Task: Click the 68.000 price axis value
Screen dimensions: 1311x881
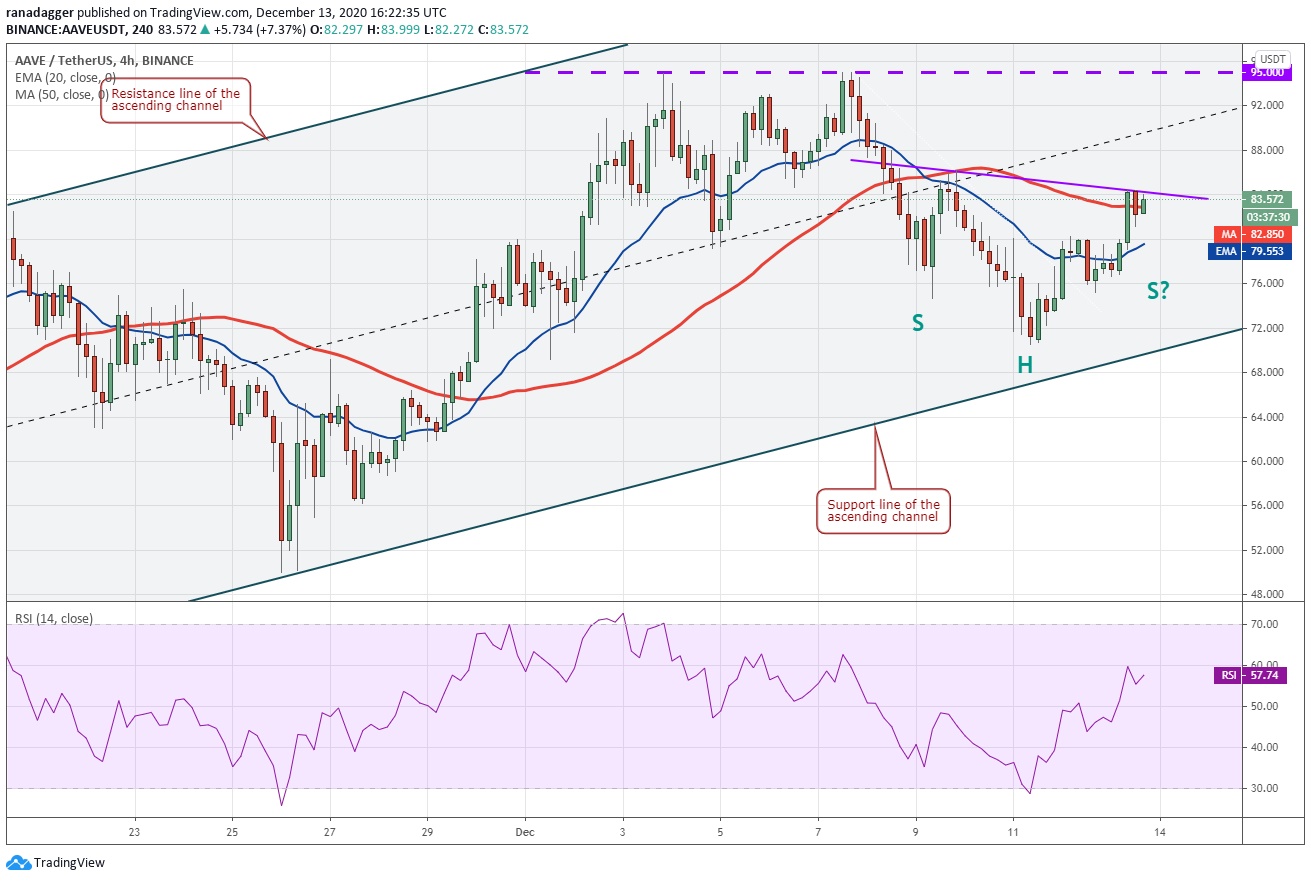Action: tap(1268, 372)
